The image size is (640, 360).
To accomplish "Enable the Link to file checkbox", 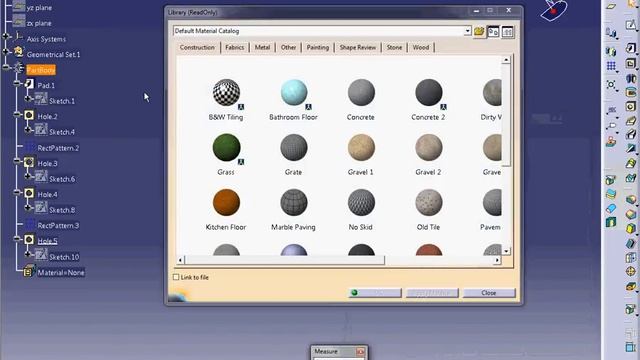I will [176, 277].
